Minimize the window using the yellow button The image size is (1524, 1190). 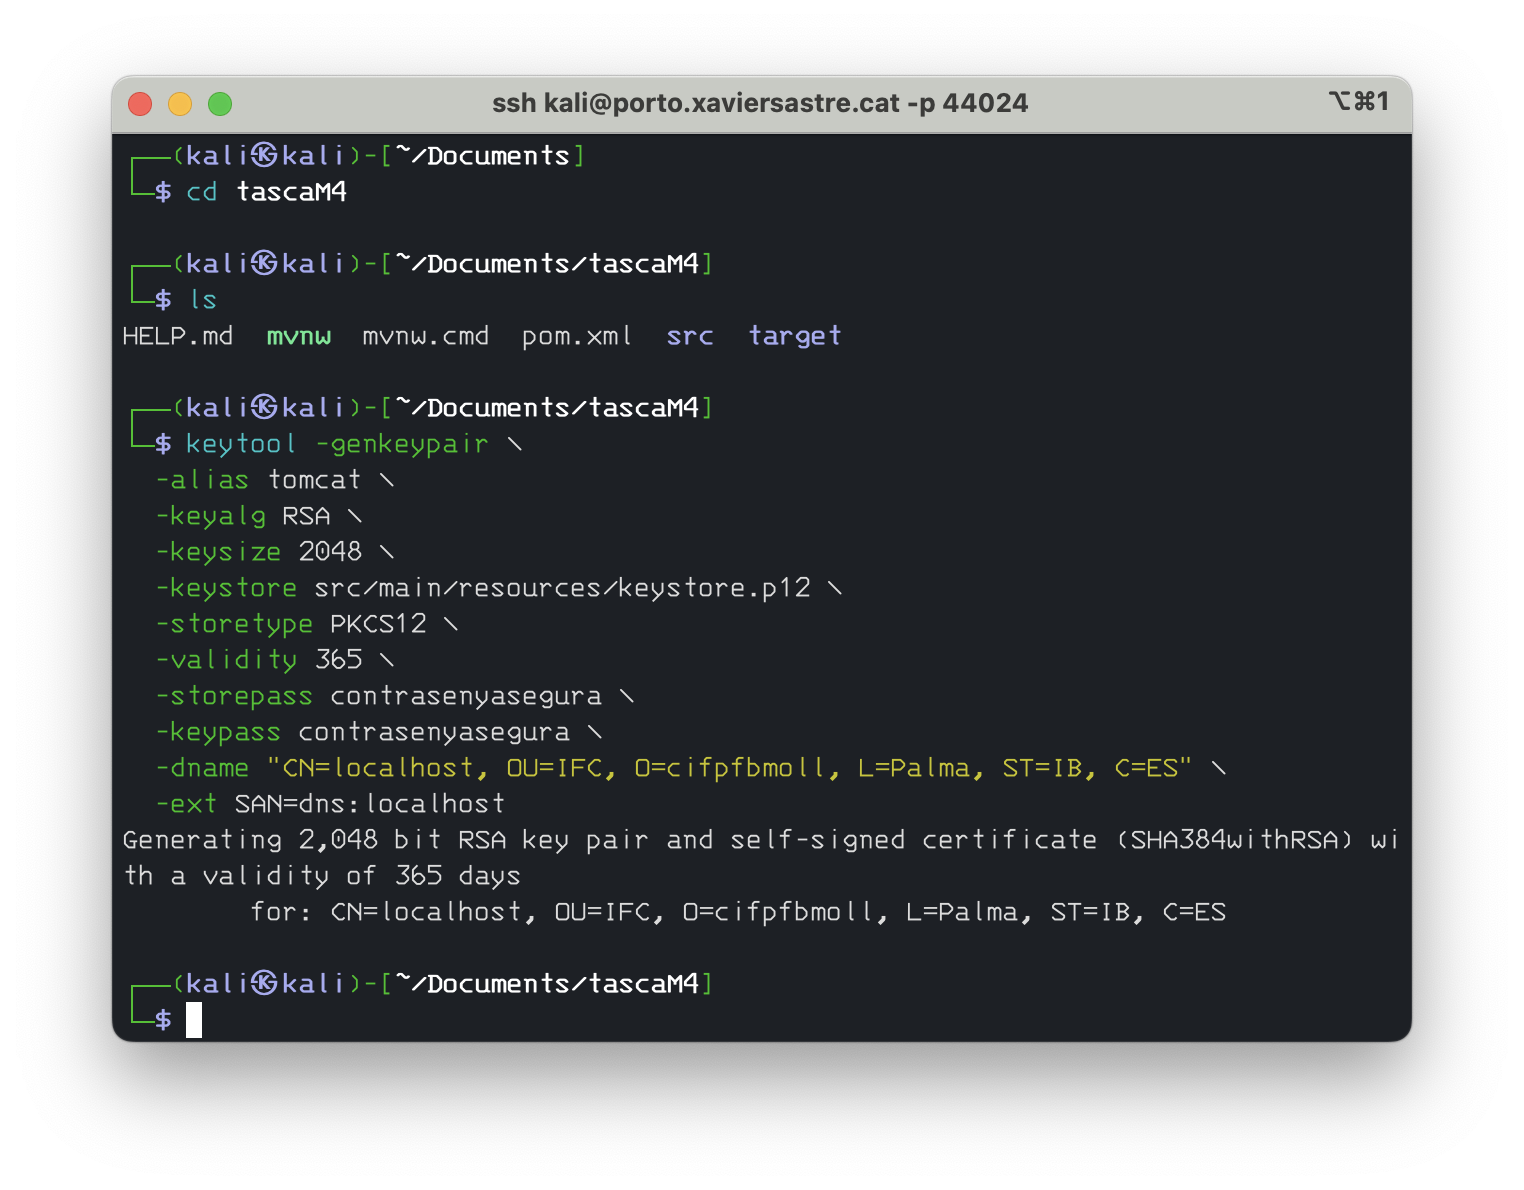coord(180,104)
